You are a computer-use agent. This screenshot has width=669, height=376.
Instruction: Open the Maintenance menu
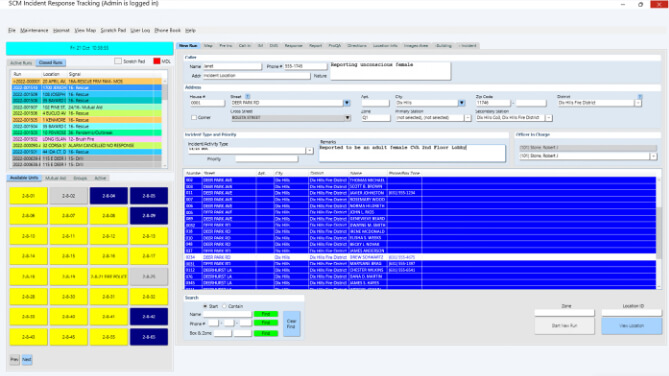(34, 30)
